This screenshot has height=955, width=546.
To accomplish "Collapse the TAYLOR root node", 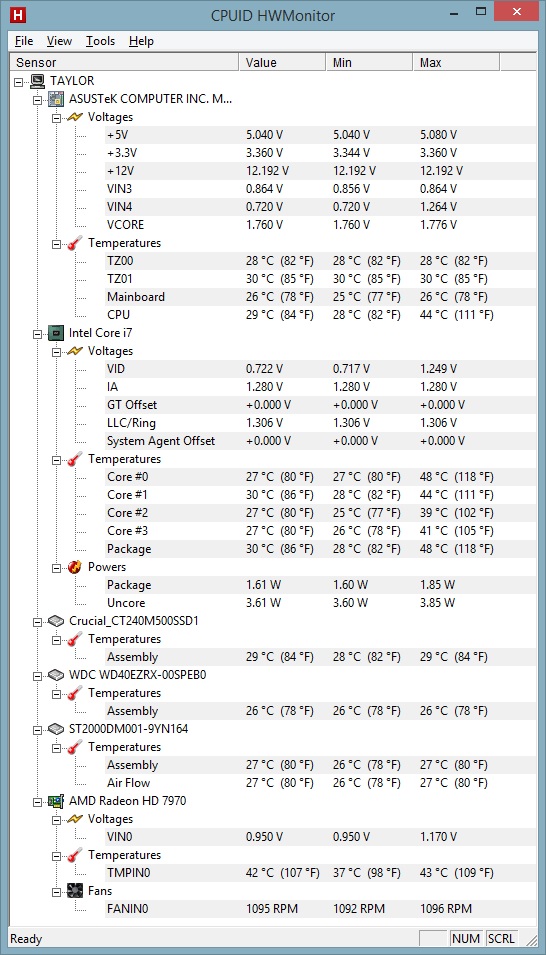I will [20, 81].
